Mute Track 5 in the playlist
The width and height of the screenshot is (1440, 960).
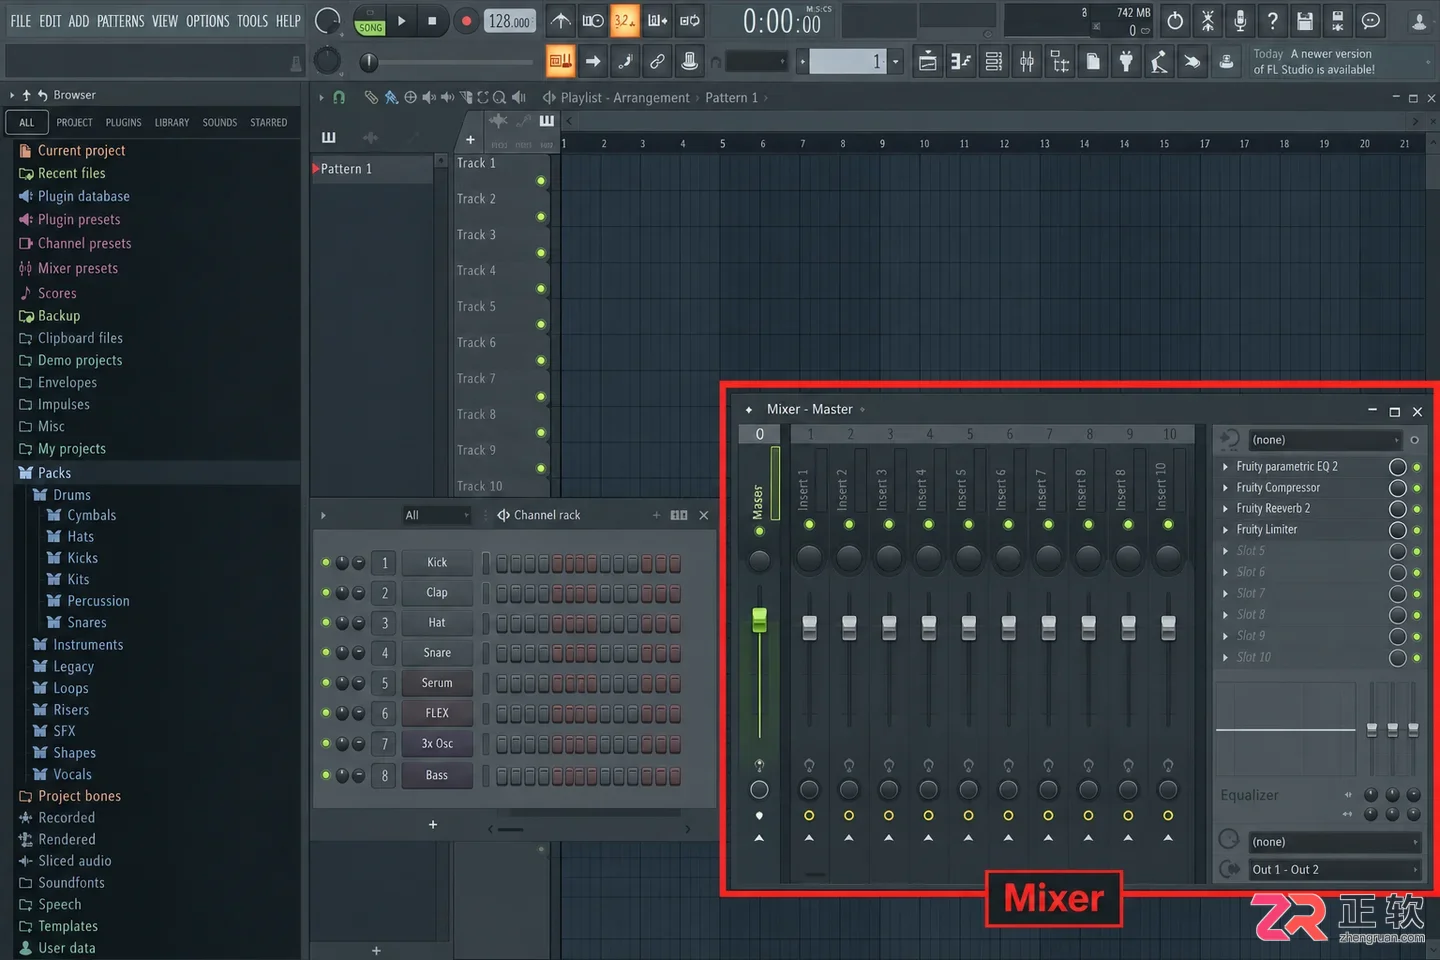541,325
